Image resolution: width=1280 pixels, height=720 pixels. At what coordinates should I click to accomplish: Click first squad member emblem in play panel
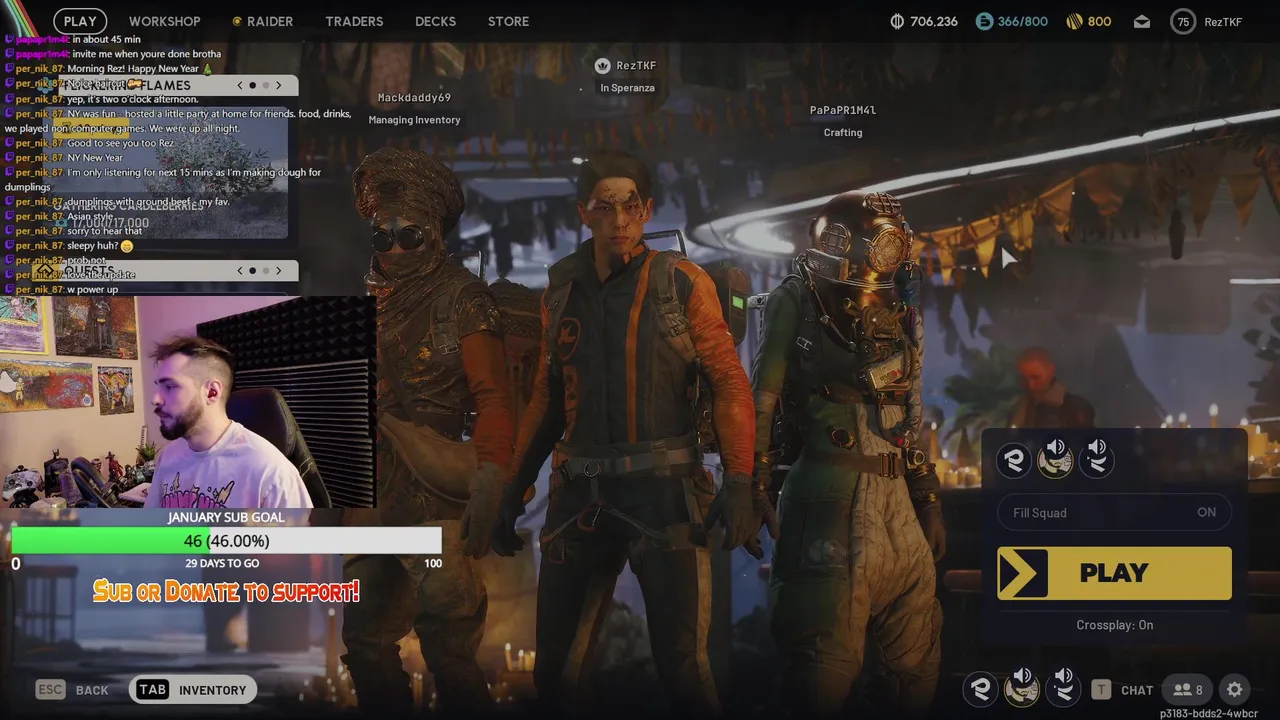click(1014, 460)
